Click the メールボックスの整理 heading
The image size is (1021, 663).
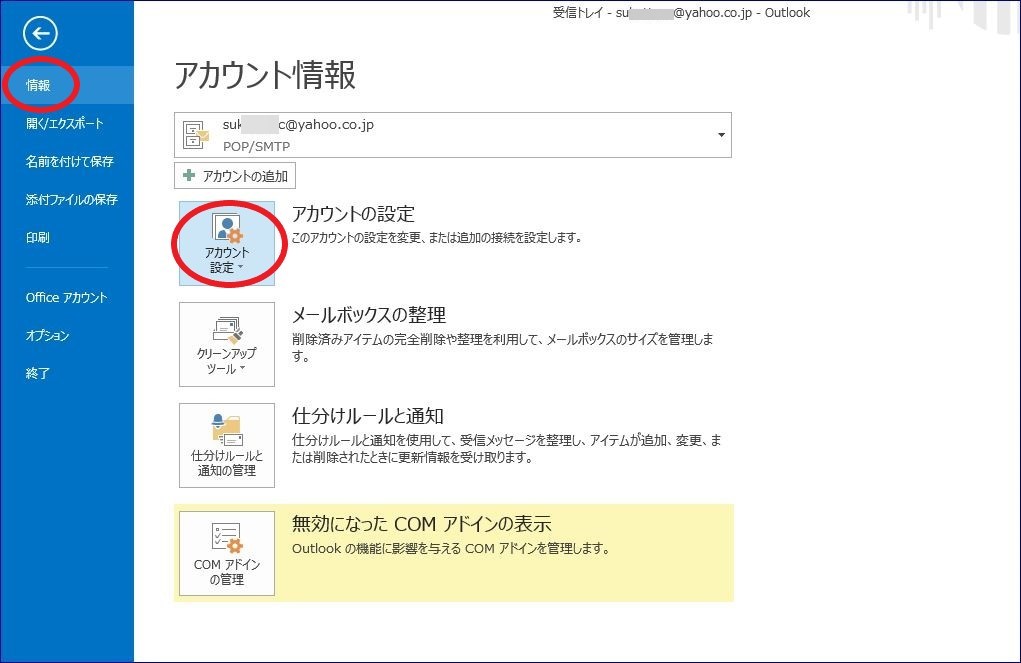click(x=369, y=315)
